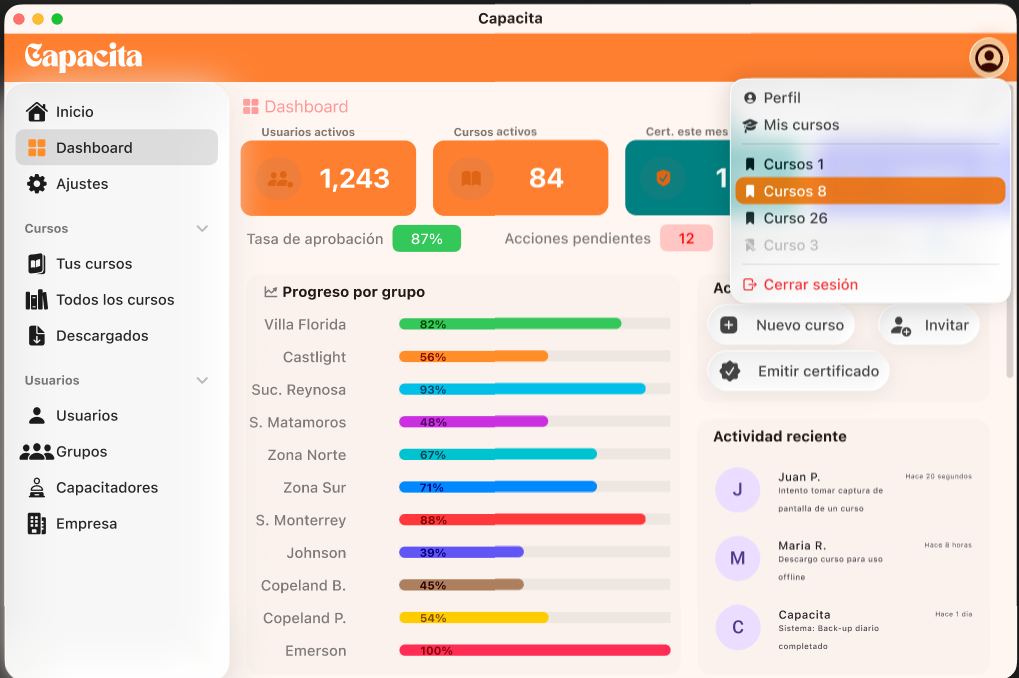Select the Inicio home icon in the sidebar
Screen dimensions: 1019x678
37,111
